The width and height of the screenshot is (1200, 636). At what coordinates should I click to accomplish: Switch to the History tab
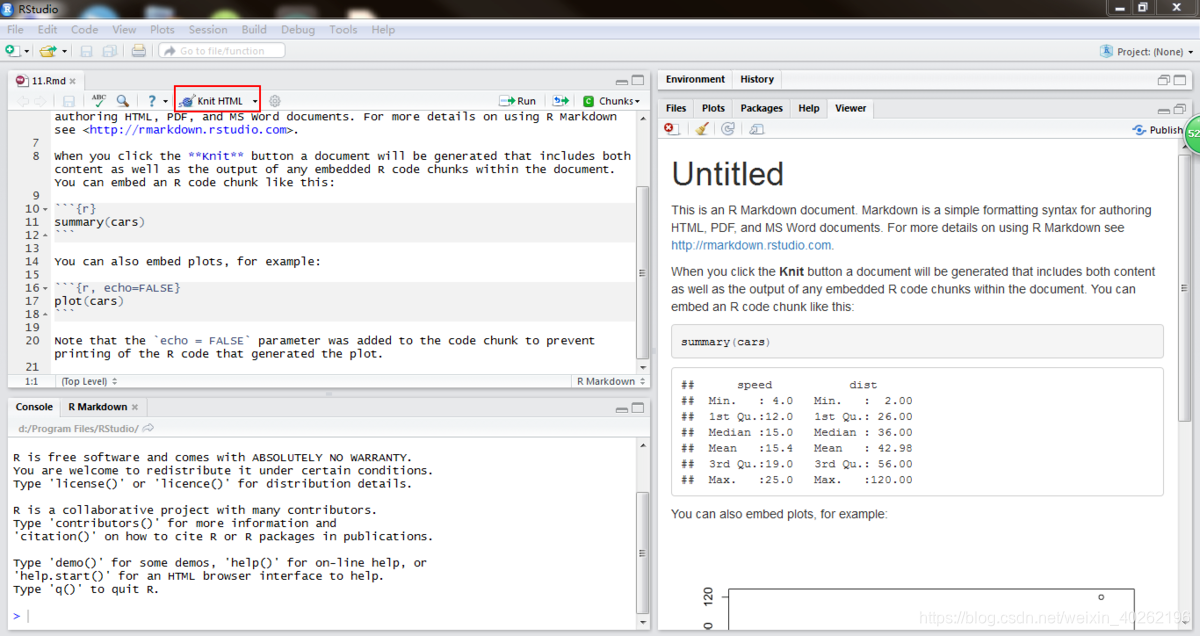(x=757, y=80)
